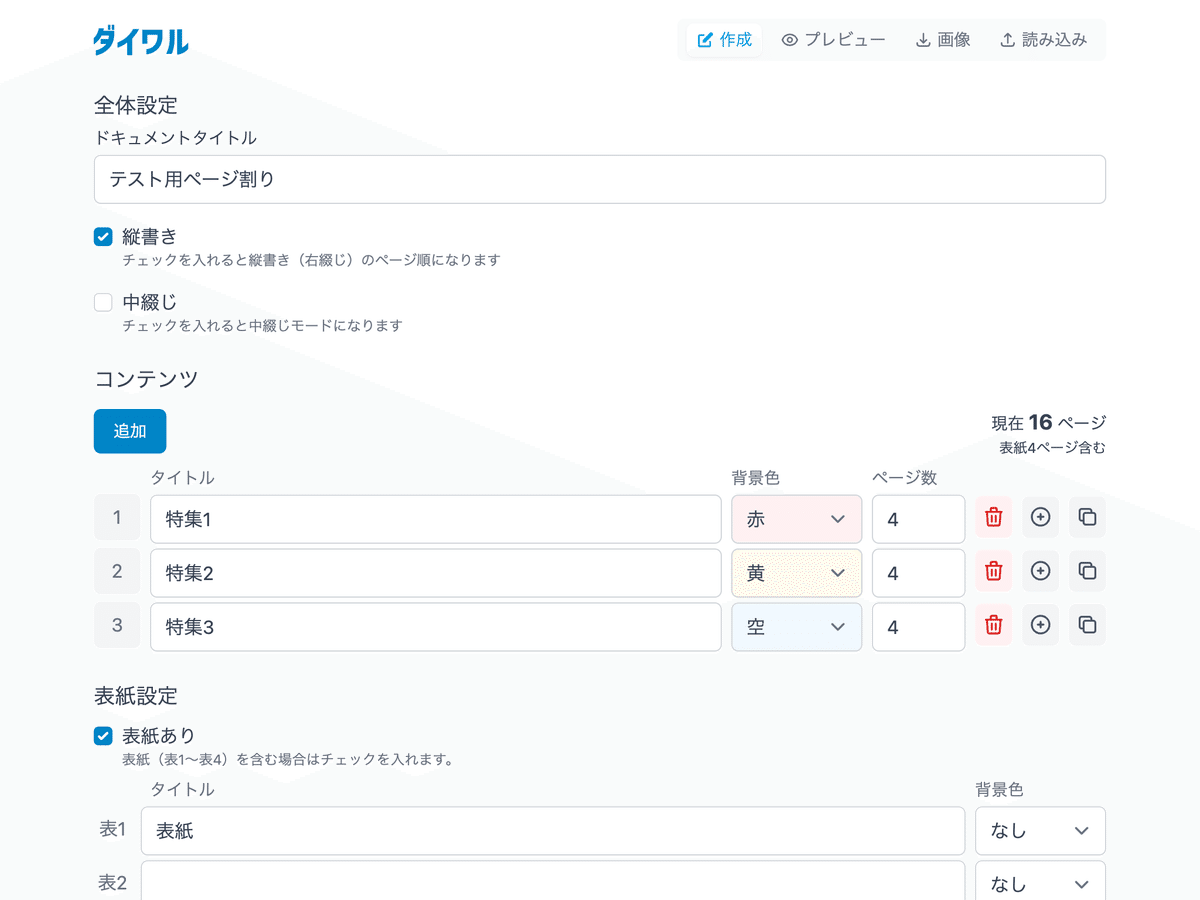Insert a row after 特集1 with plus icon
The width and height of the screenshot is (1200, 900).
point(1040,518)
